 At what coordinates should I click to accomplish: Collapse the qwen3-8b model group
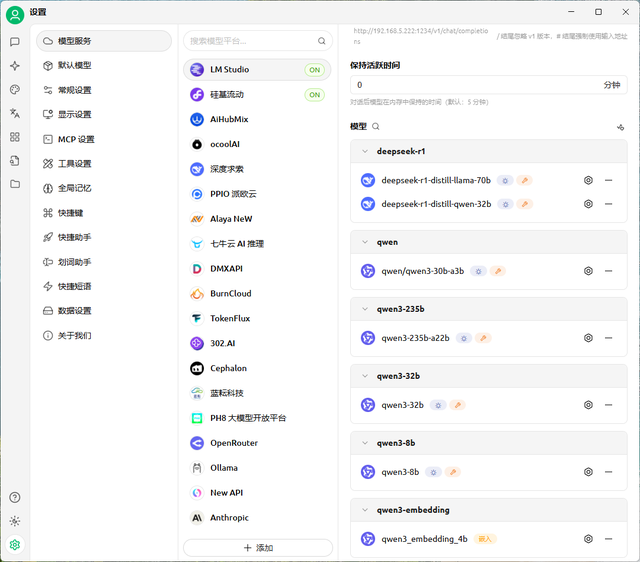[x=365, y=443]
